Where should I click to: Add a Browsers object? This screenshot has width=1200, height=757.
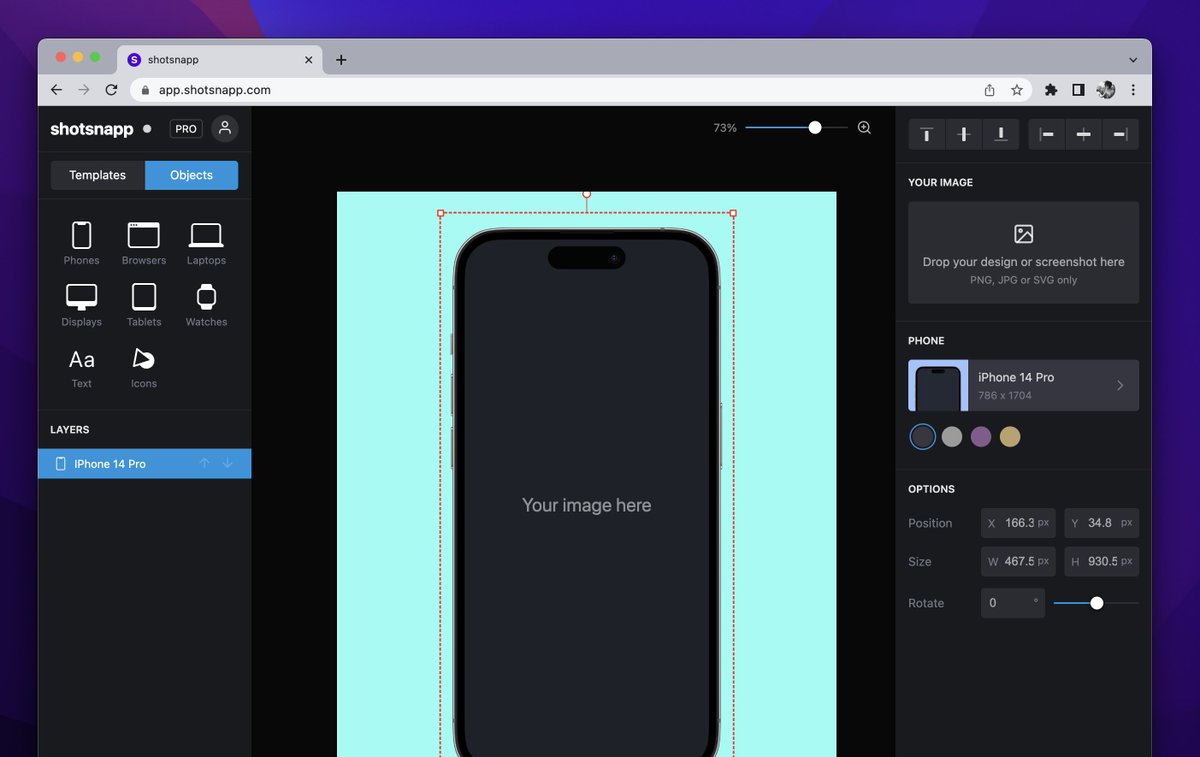click(x=144, y=243)
